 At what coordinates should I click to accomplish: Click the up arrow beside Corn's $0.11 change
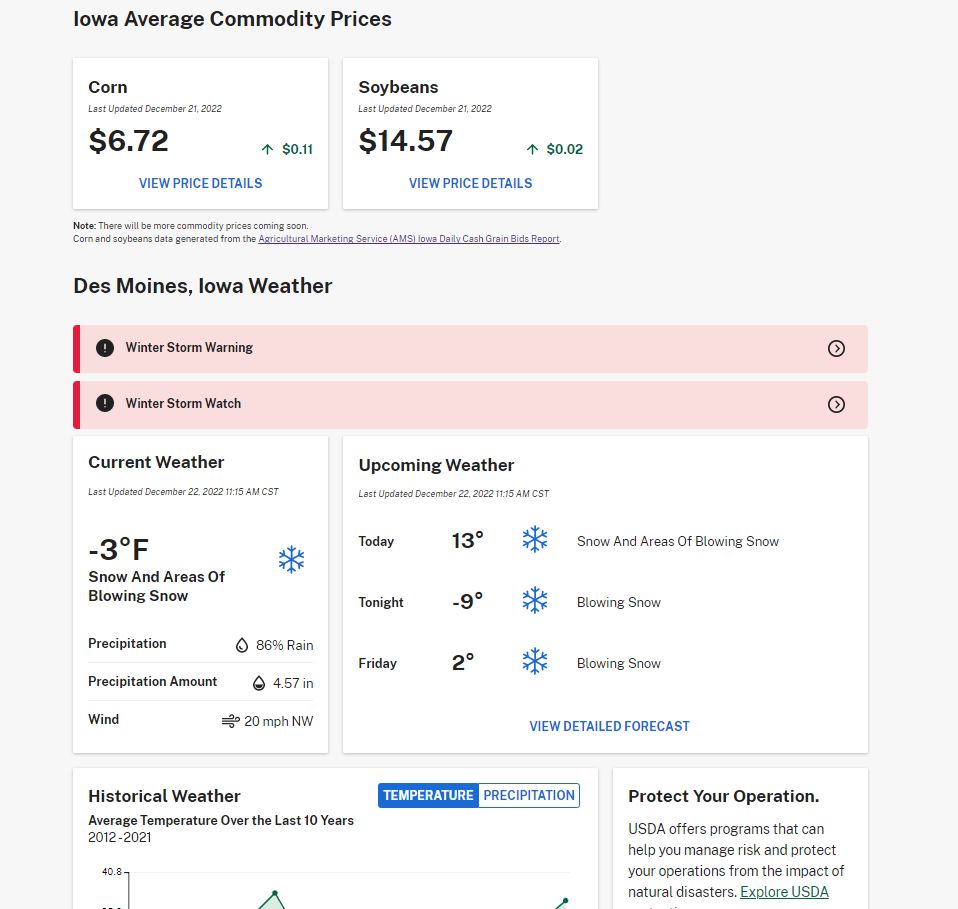point(267,149)
